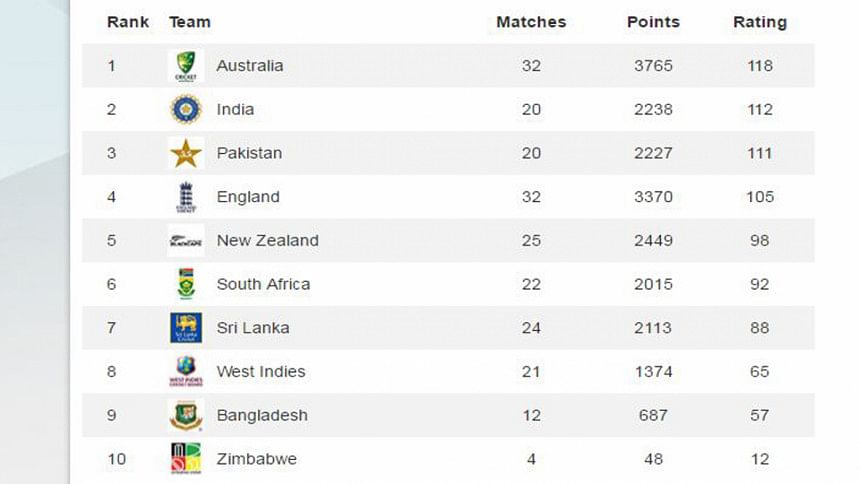Click the England three lions crest
The height and width of the screenshot is (484, 860).
click(186, 197)
